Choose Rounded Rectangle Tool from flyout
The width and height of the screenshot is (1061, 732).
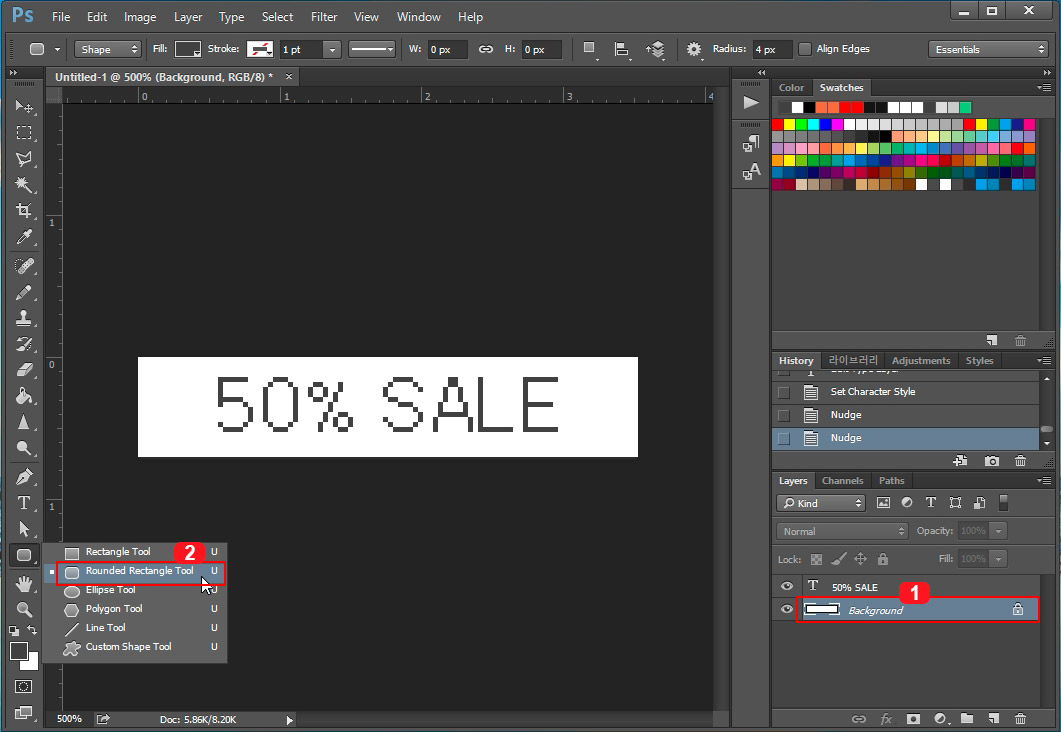(x=139, y=571)
